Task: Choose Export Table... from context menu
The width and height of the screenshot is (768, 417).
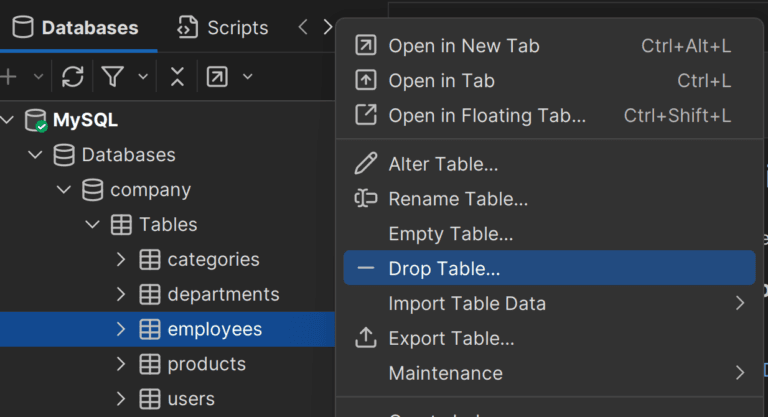Action: click(549, 338)
